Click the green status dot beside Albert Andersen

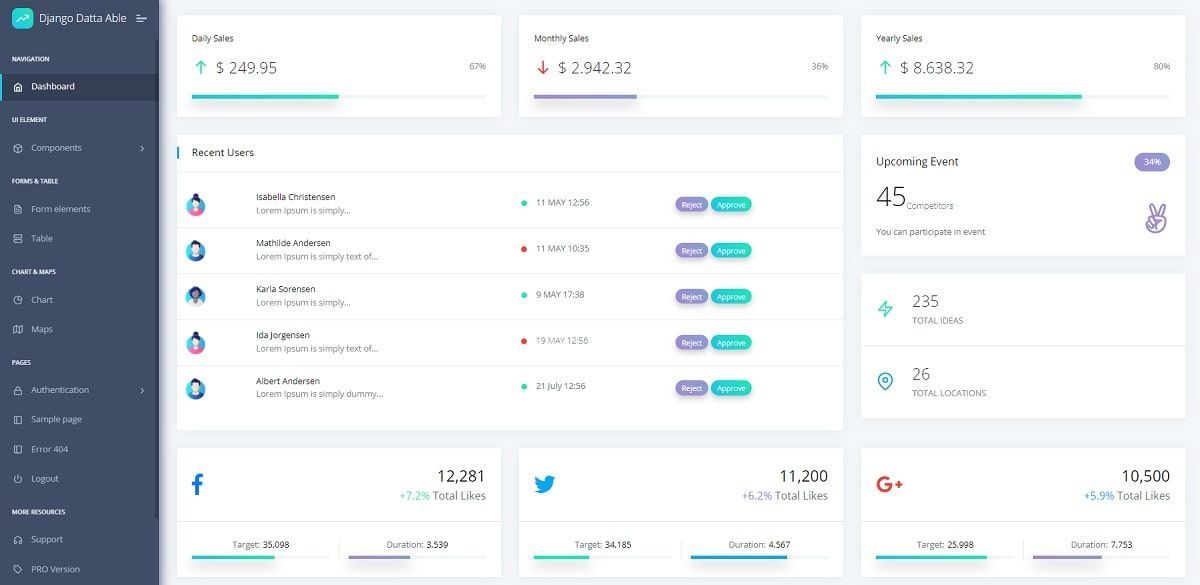click(522, 385)
